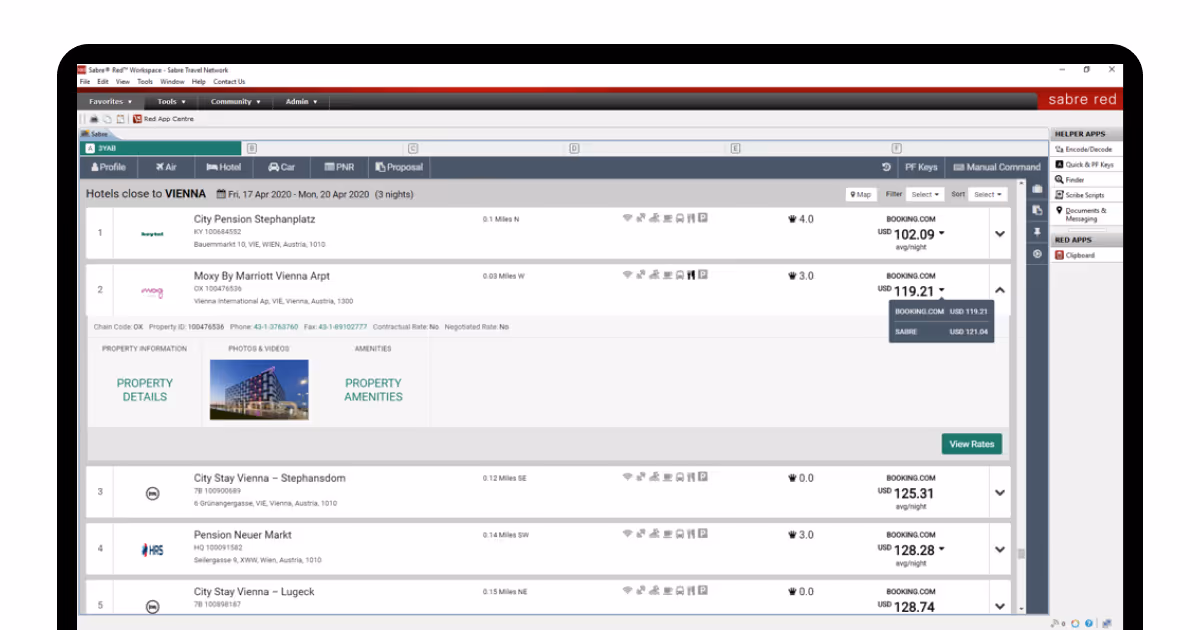The width and height of the screenshot is (1200, 630).
Task: Select BOOKING.COM USD 119.21 rate option
Action: [941, 311]
